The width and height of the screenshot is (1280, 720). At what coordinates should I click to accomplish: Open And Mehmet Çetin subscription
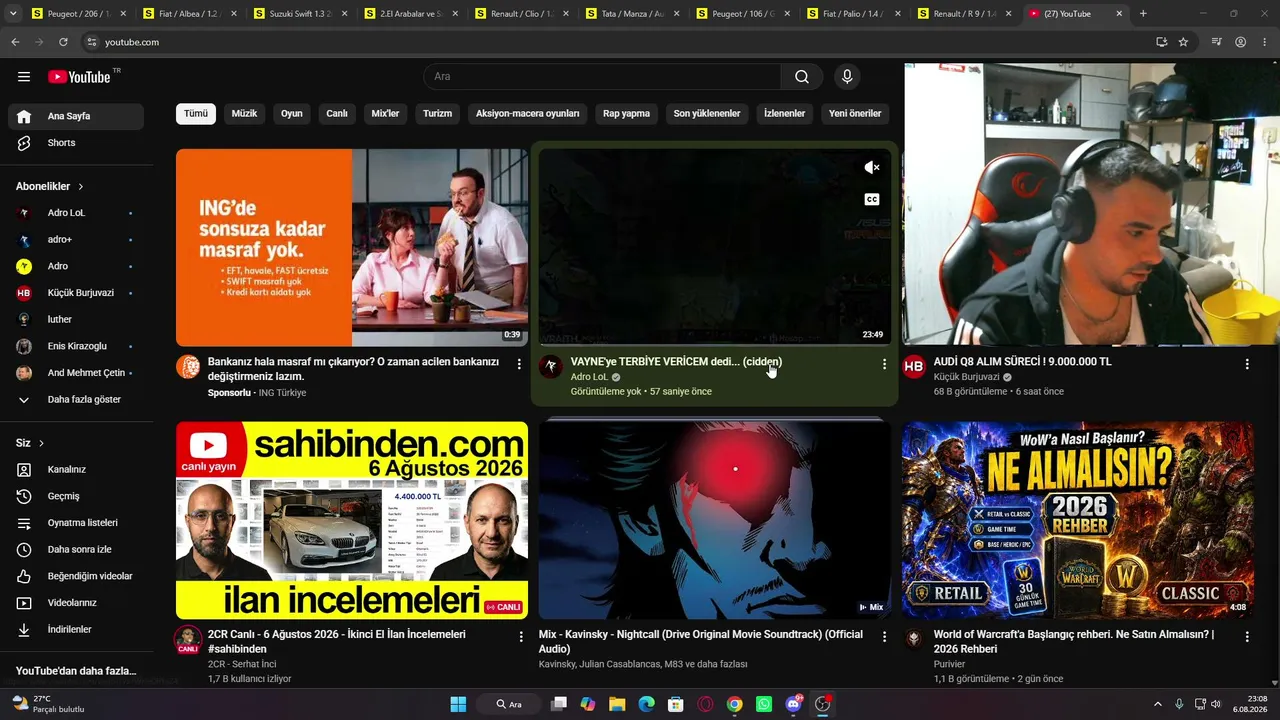click(76, 373)
